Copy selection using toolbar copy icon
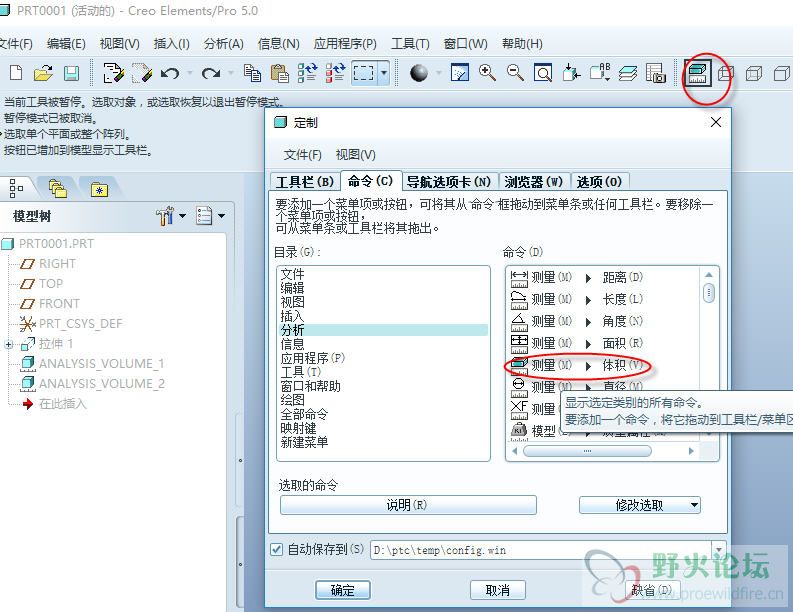This screenshot has width=793, height=612. point(252,73)
